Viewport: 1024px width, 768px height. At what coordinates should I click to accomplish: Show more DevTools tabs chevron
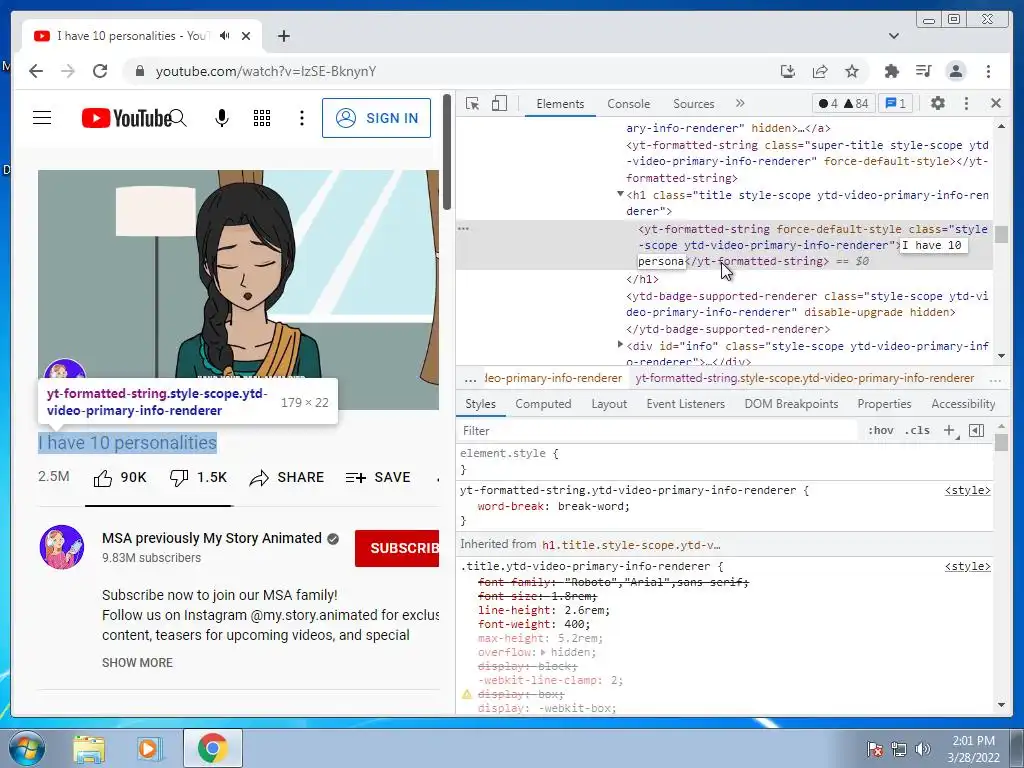(x=740, y=103)
